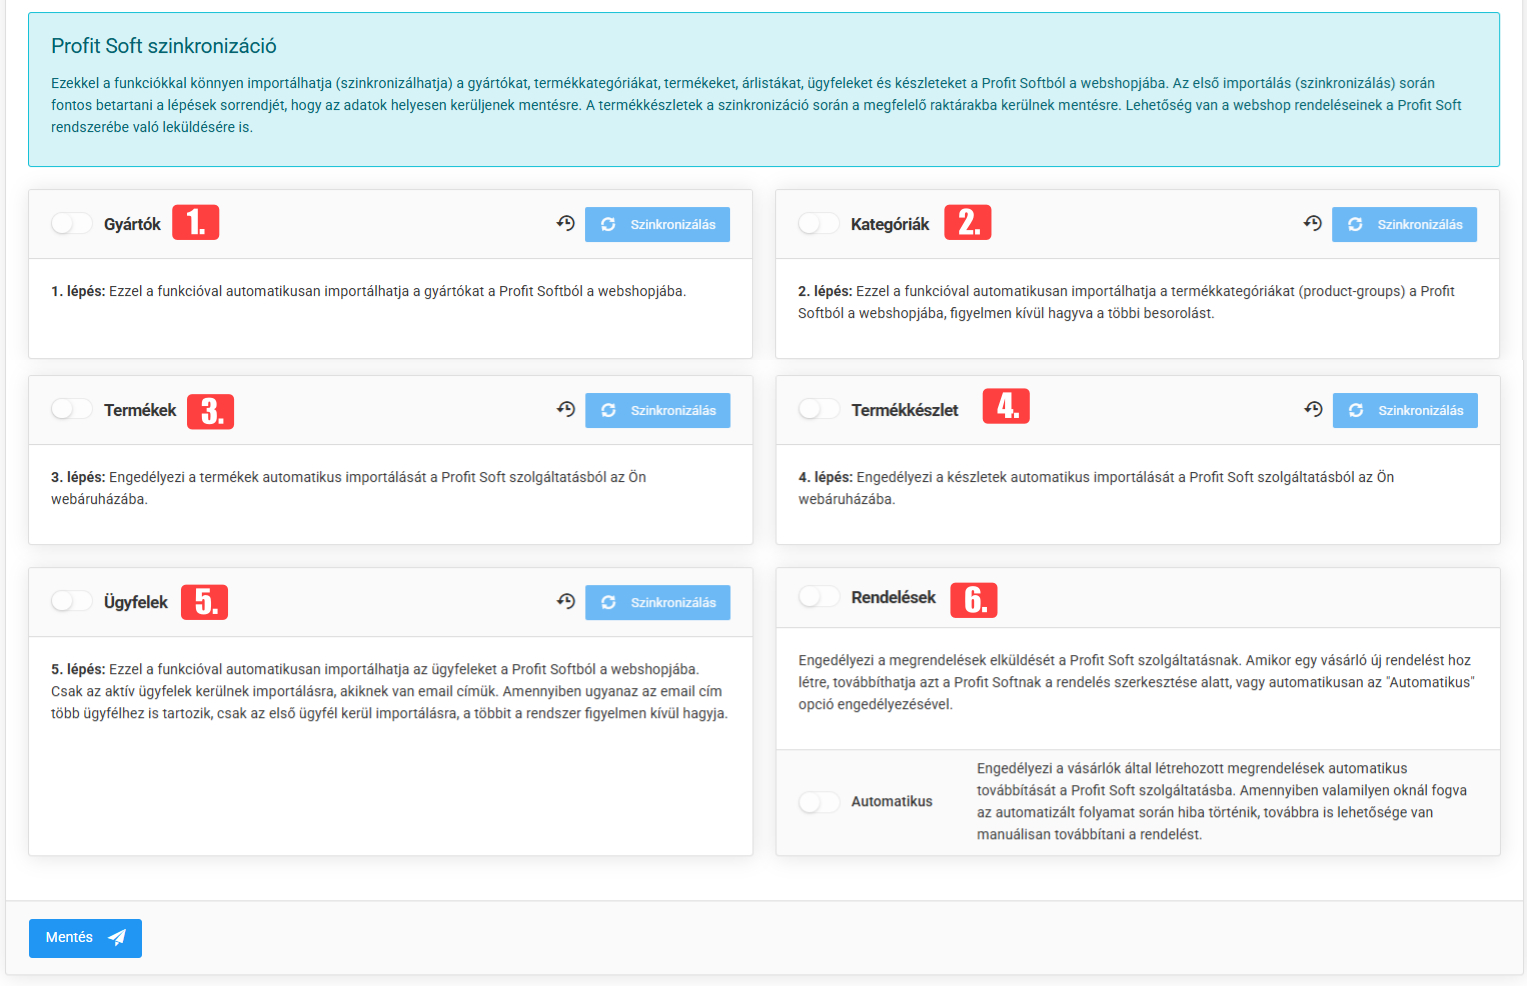Sync Termékkészlet with Szinkronizálás button
Image resolution: width=1527 pixels, height=986 pixels.
[x=1405, y=410]
